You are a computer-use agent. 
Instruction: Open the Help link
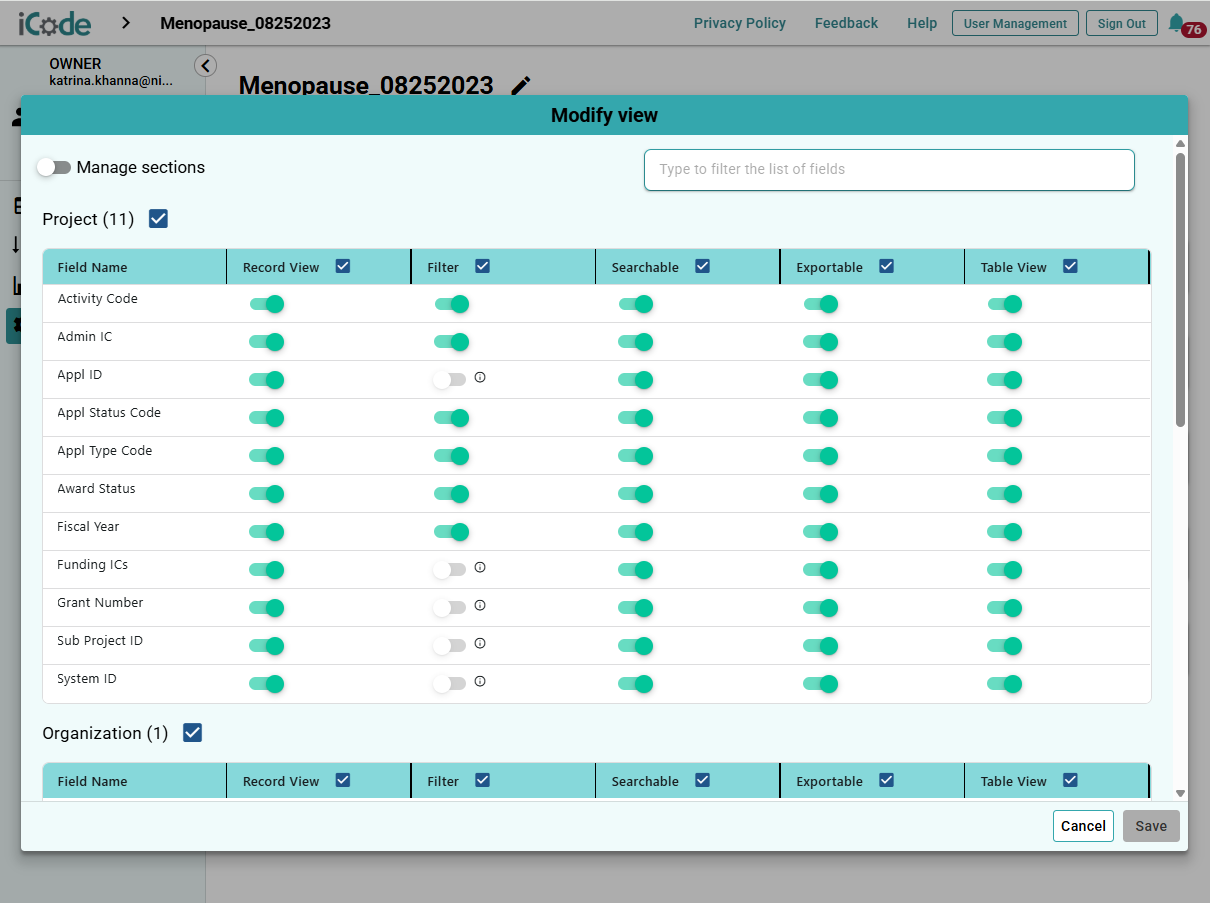tap(922, 23)
